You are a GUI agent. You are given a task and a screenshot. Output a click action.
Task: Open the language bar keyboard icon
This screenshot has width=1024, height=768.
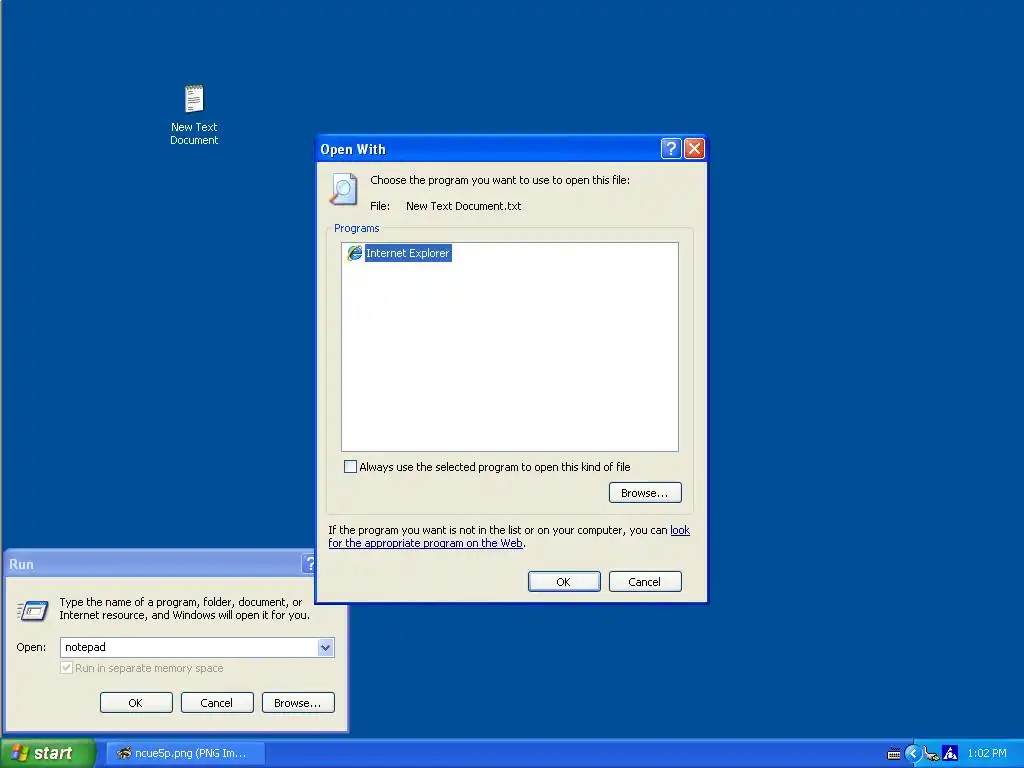click(893, 754)
